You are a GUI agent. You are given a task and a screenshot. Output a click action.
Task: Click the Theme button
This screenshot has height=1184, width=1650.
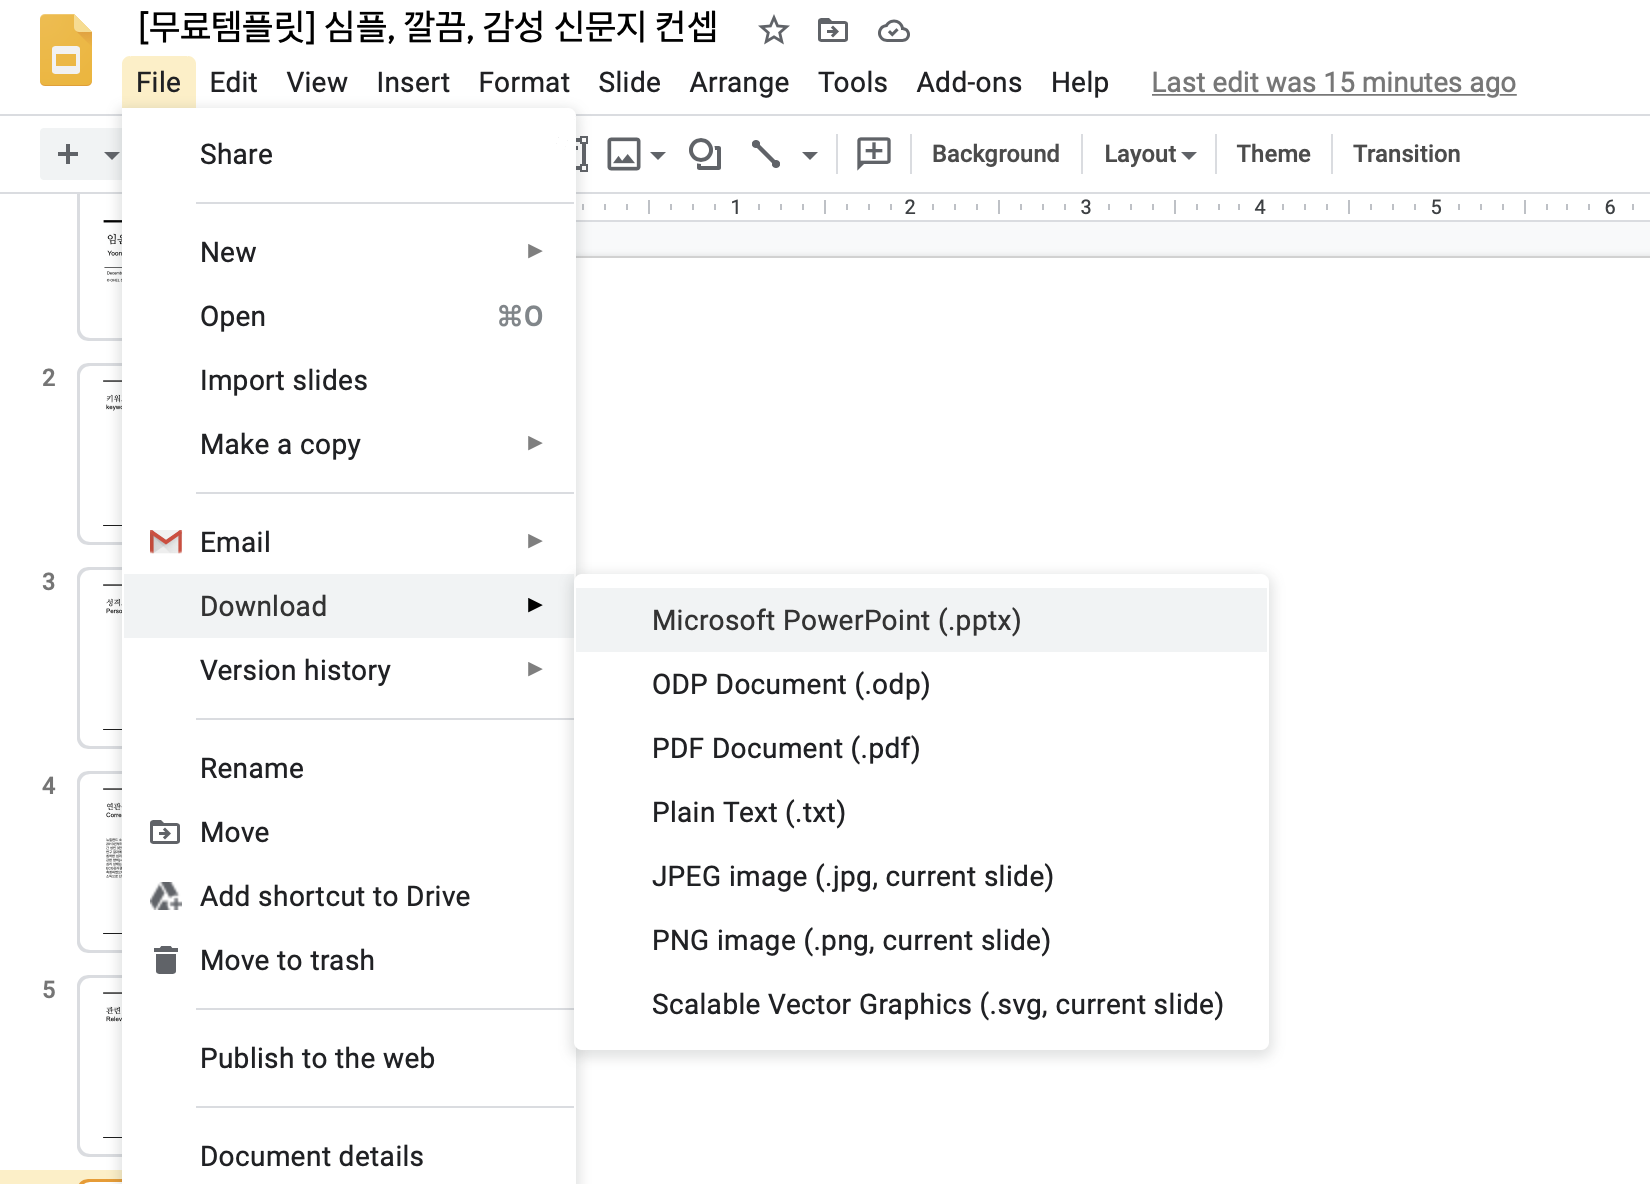coord(1272,154)
